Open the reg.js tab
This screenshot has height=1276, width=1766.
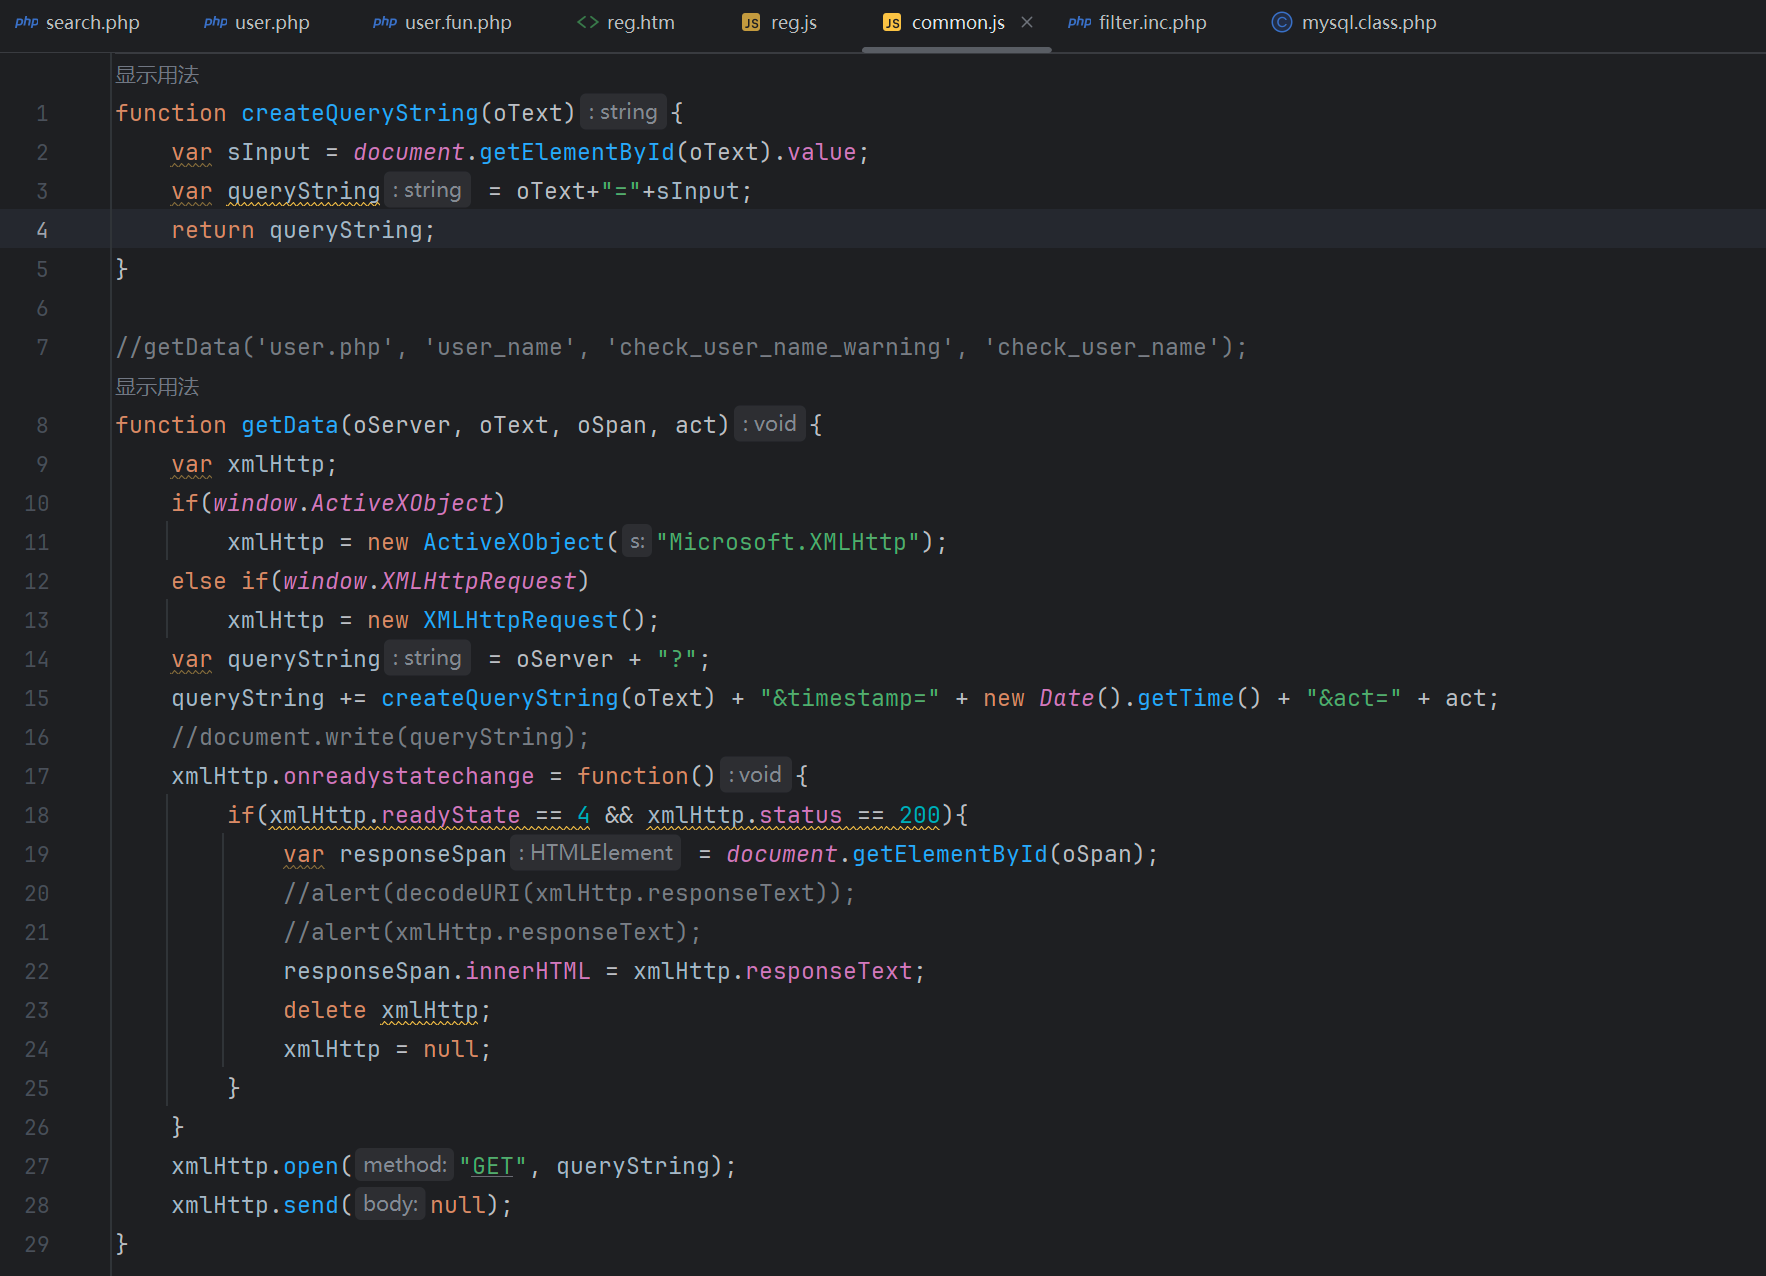click(780, 22)
